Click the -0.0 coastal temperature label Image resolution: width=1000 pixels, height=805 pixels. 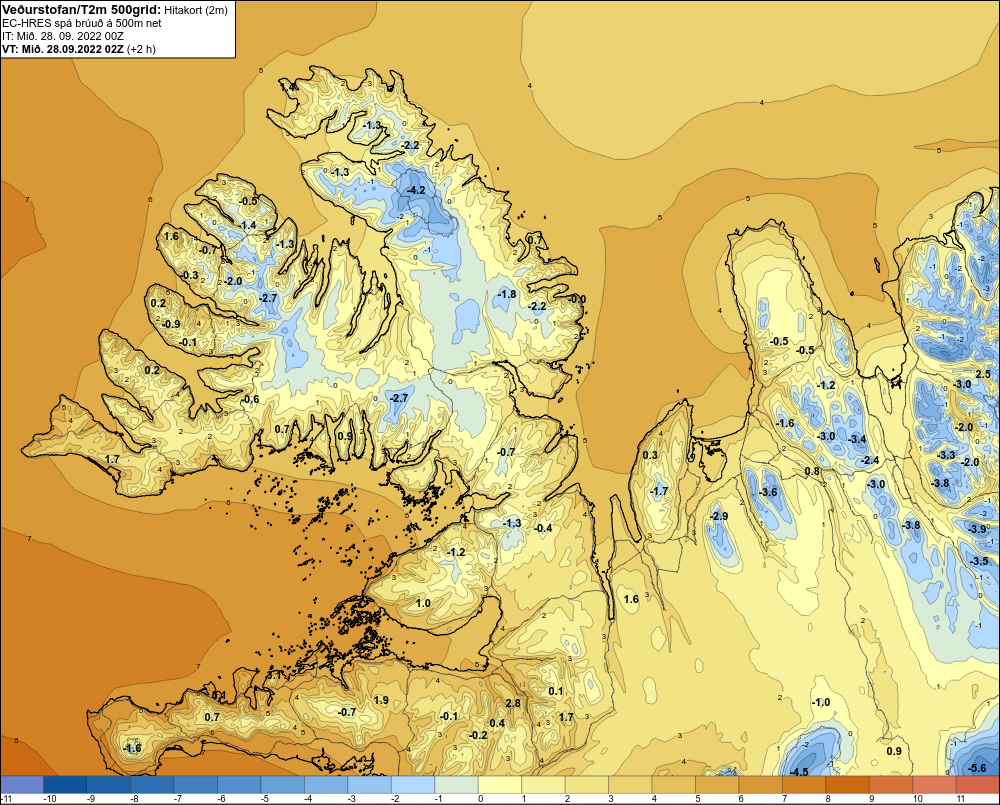(x=577, y=299)
